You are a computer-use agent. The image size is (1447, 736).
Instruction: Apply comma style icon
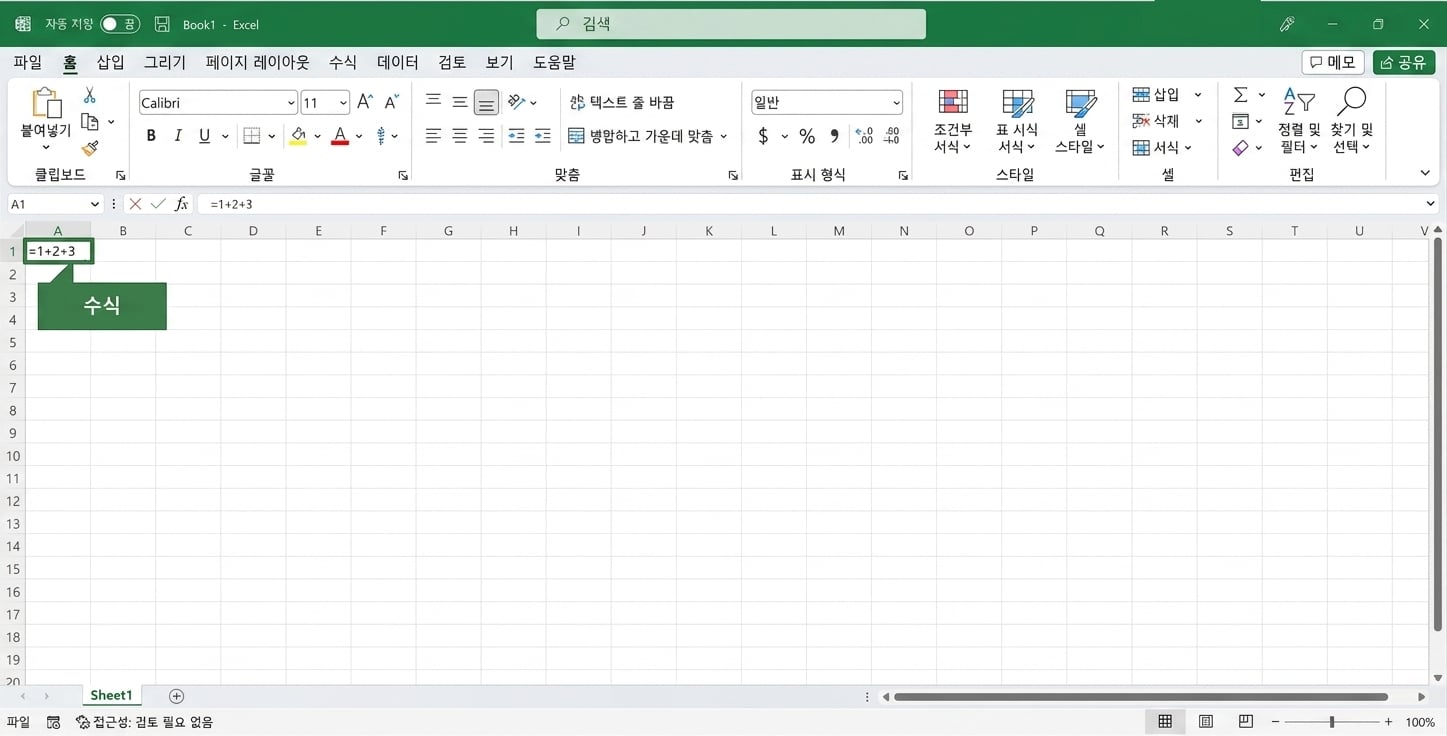(835, 136)
